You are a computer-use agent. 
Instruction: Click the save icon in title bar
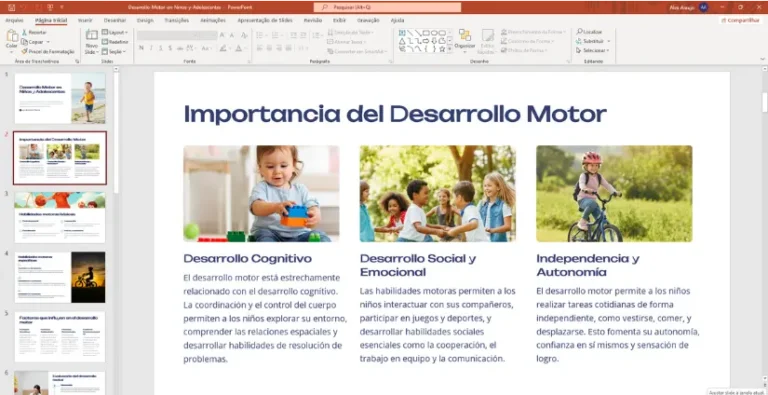click(11, 7)
